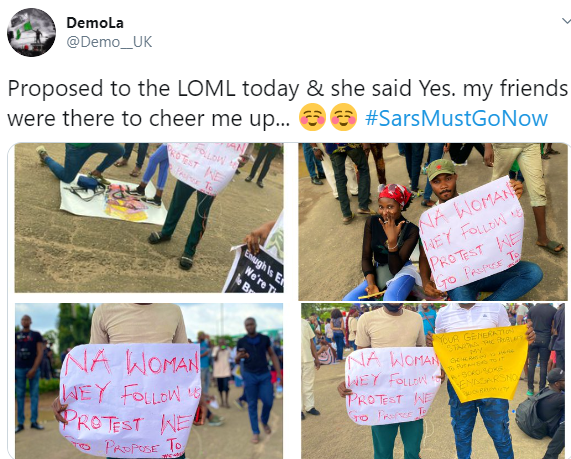Click the first blushing smiley emoji

pos(312,117)
